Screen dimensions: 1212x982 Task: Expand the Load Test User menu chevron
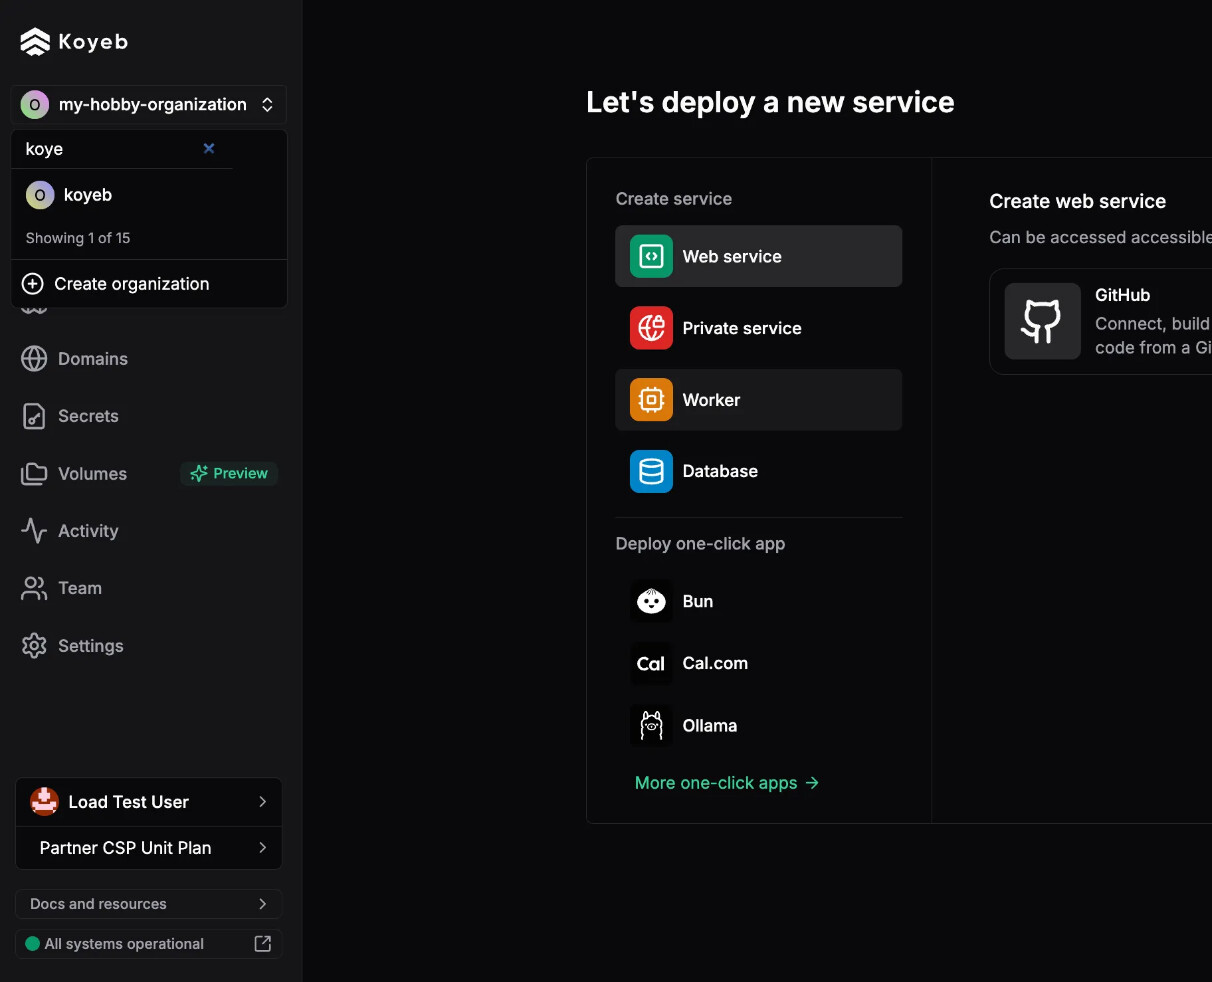coord(263,802)
